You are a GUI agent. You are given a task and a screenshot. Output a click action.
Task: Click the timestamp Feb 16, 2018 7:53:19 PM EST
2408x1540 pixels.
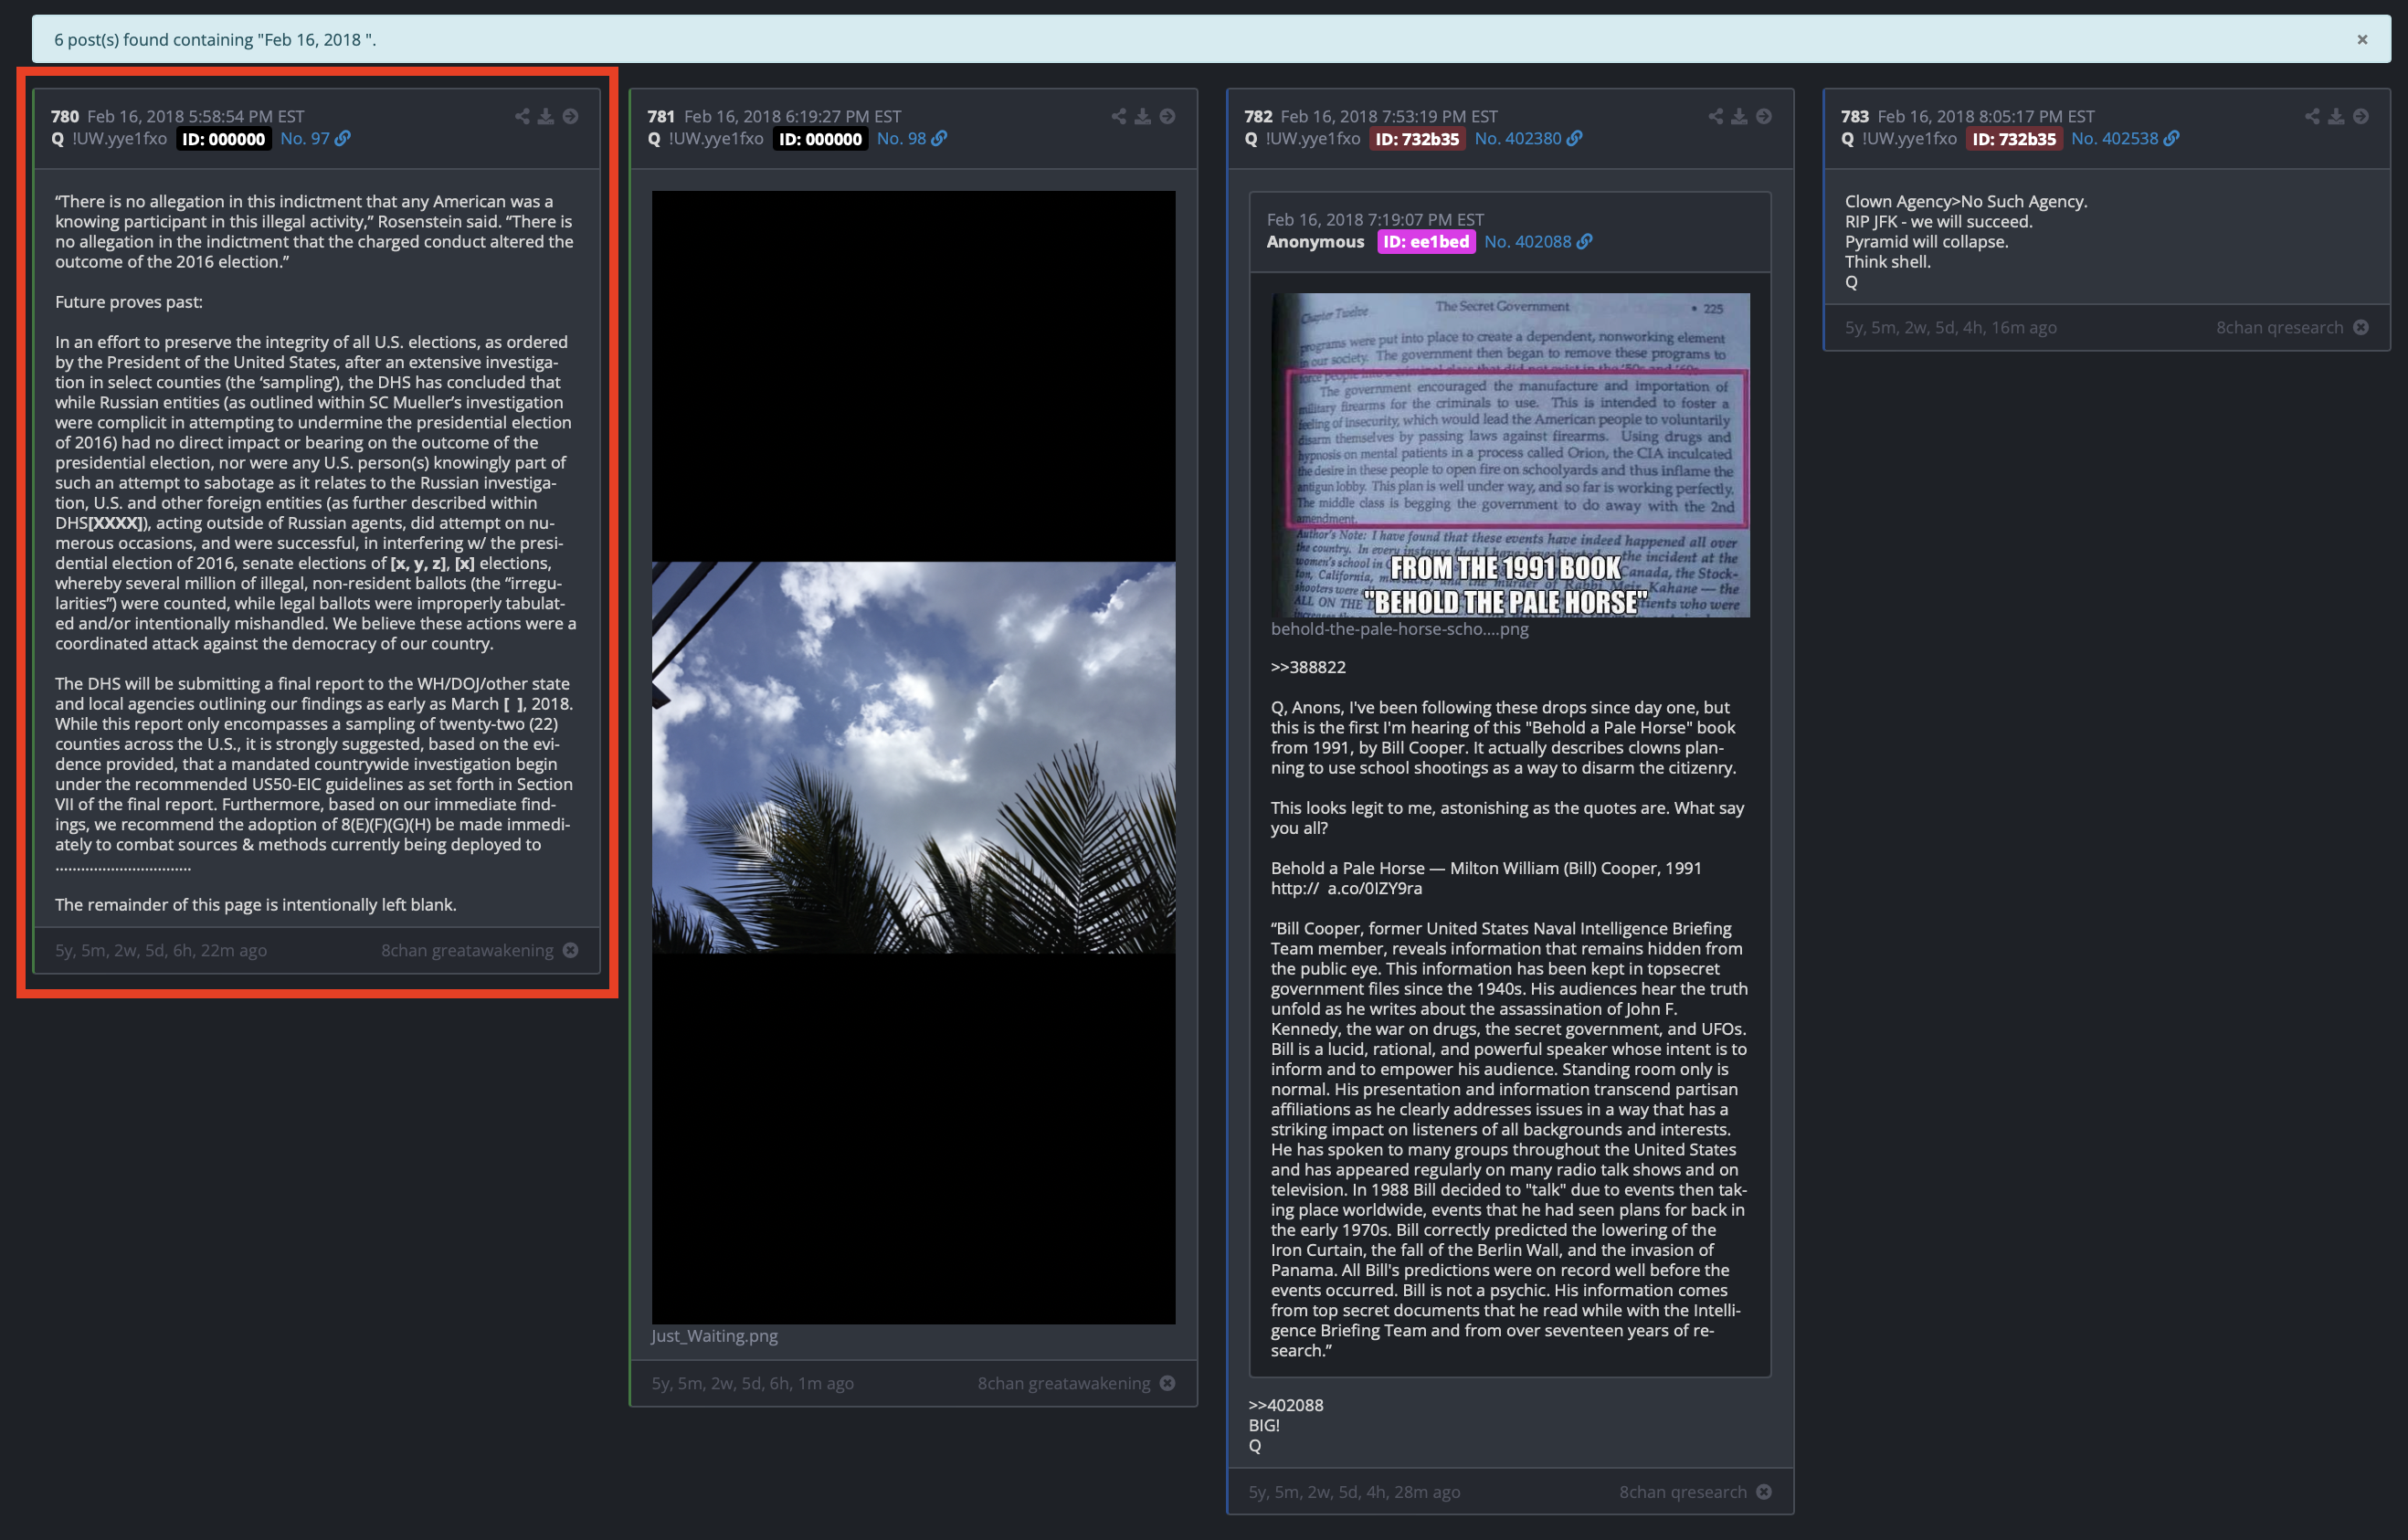(x=1389, y=117)
